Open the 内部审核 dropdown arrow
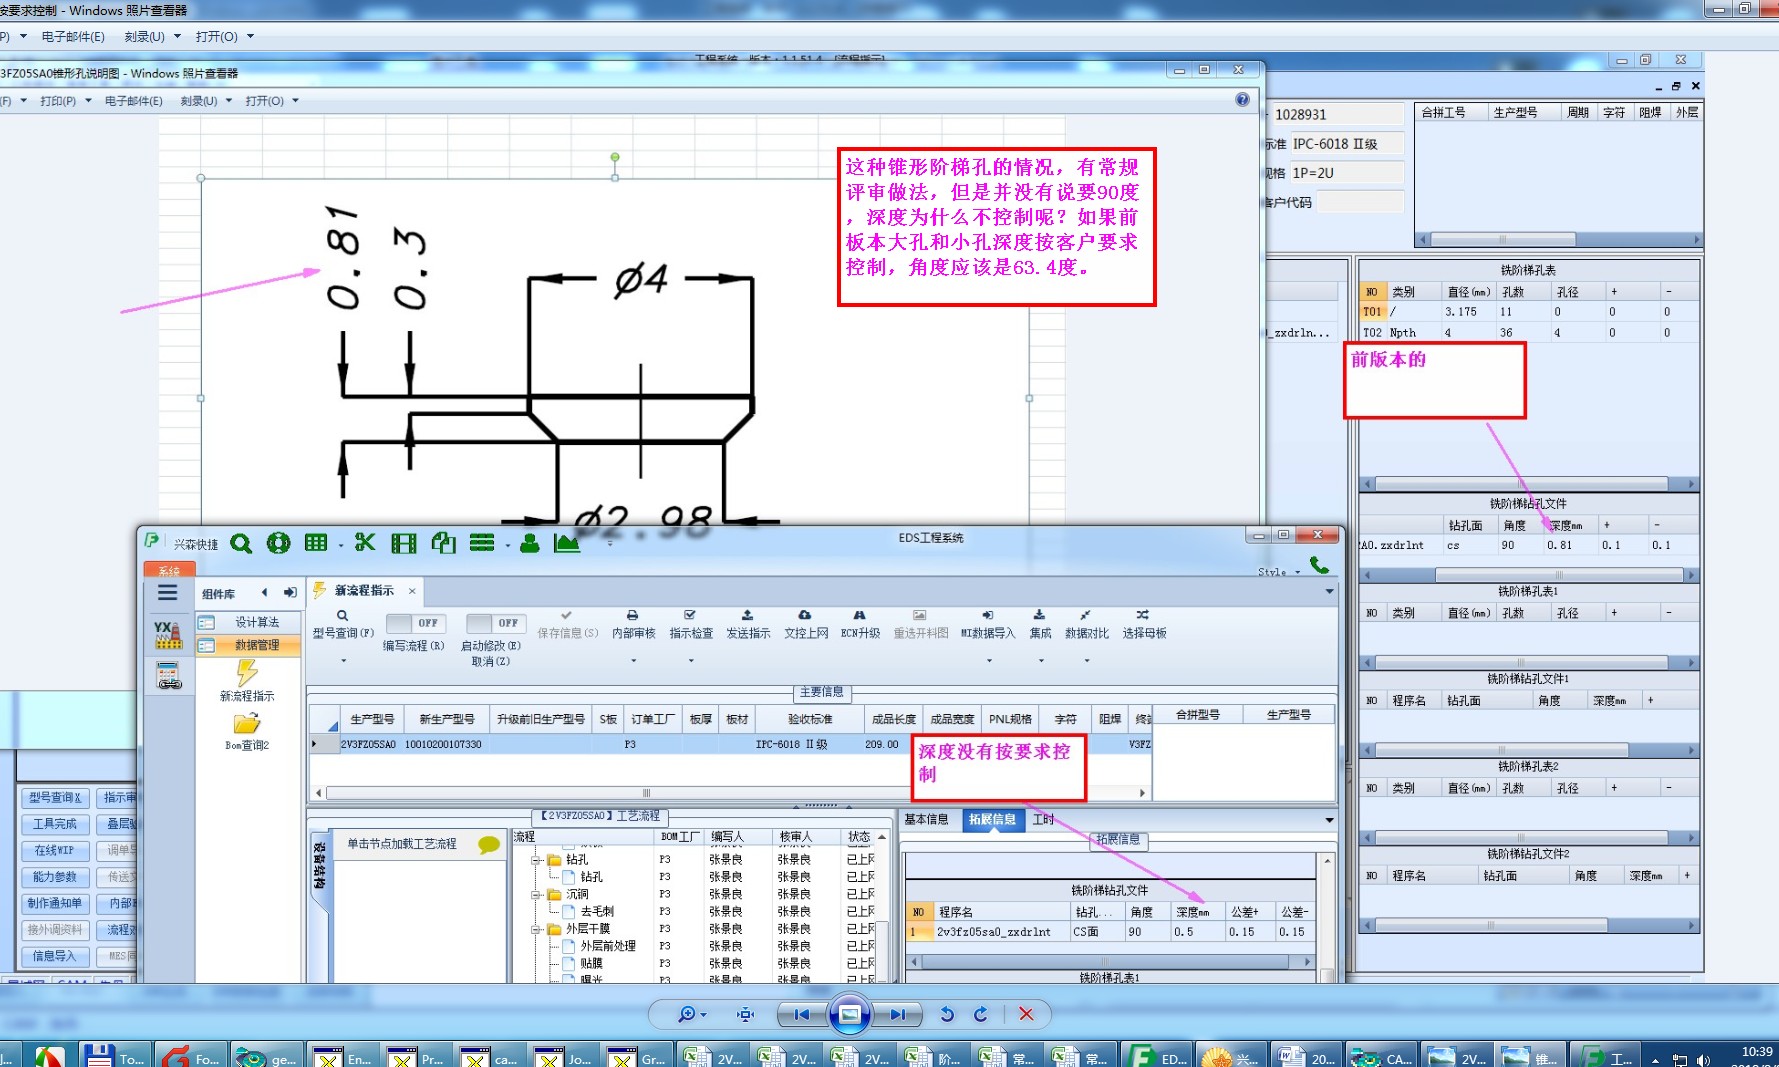Image resolution: width=1779 pixels, height=1067 pixels. pos(633,660)
